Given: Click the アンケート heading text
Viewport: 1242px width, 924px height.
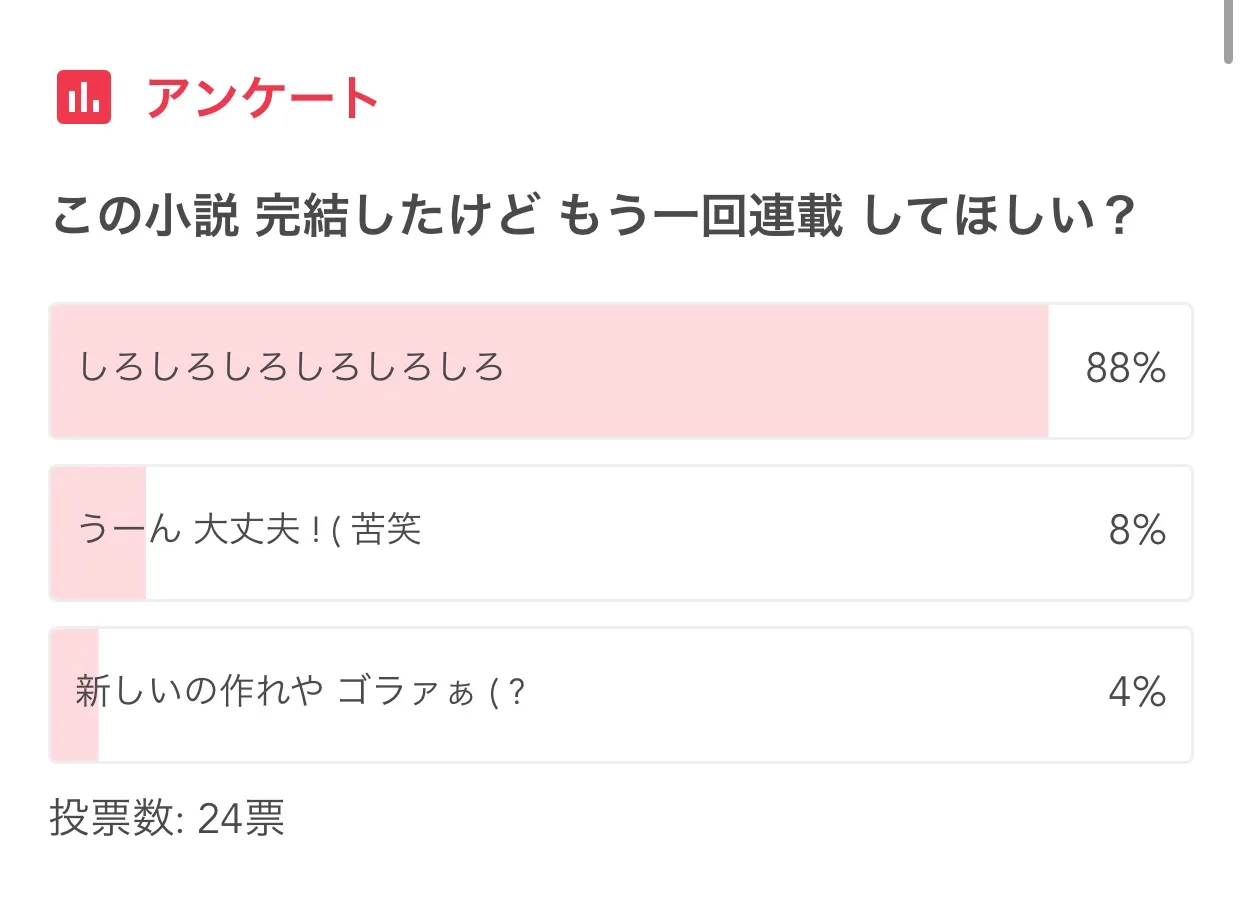Looking at the screenshot, I should [262, 97].
